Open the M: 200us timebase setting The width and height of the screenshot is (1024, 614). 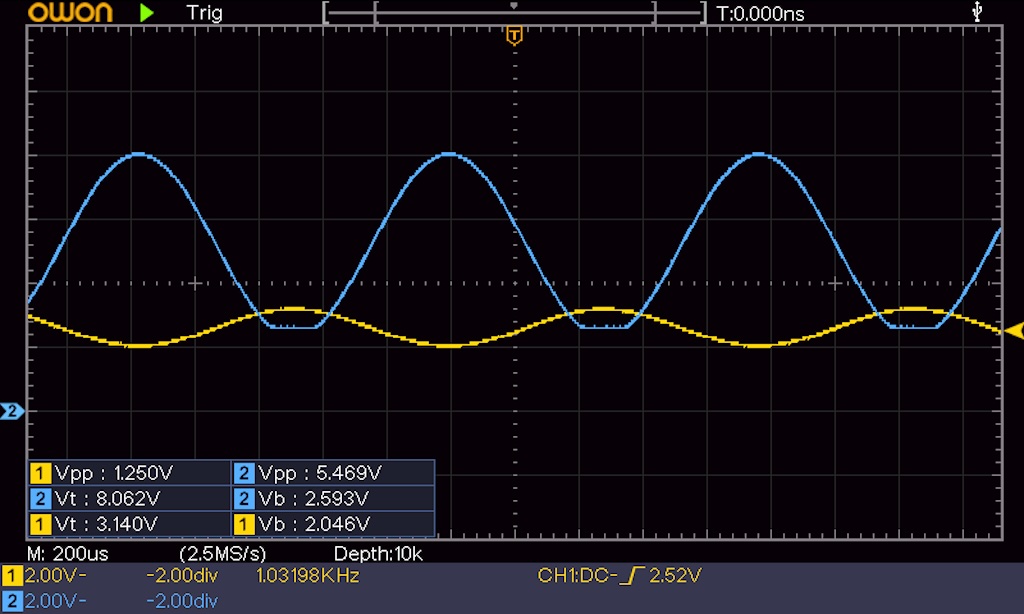tap(68, 553)
